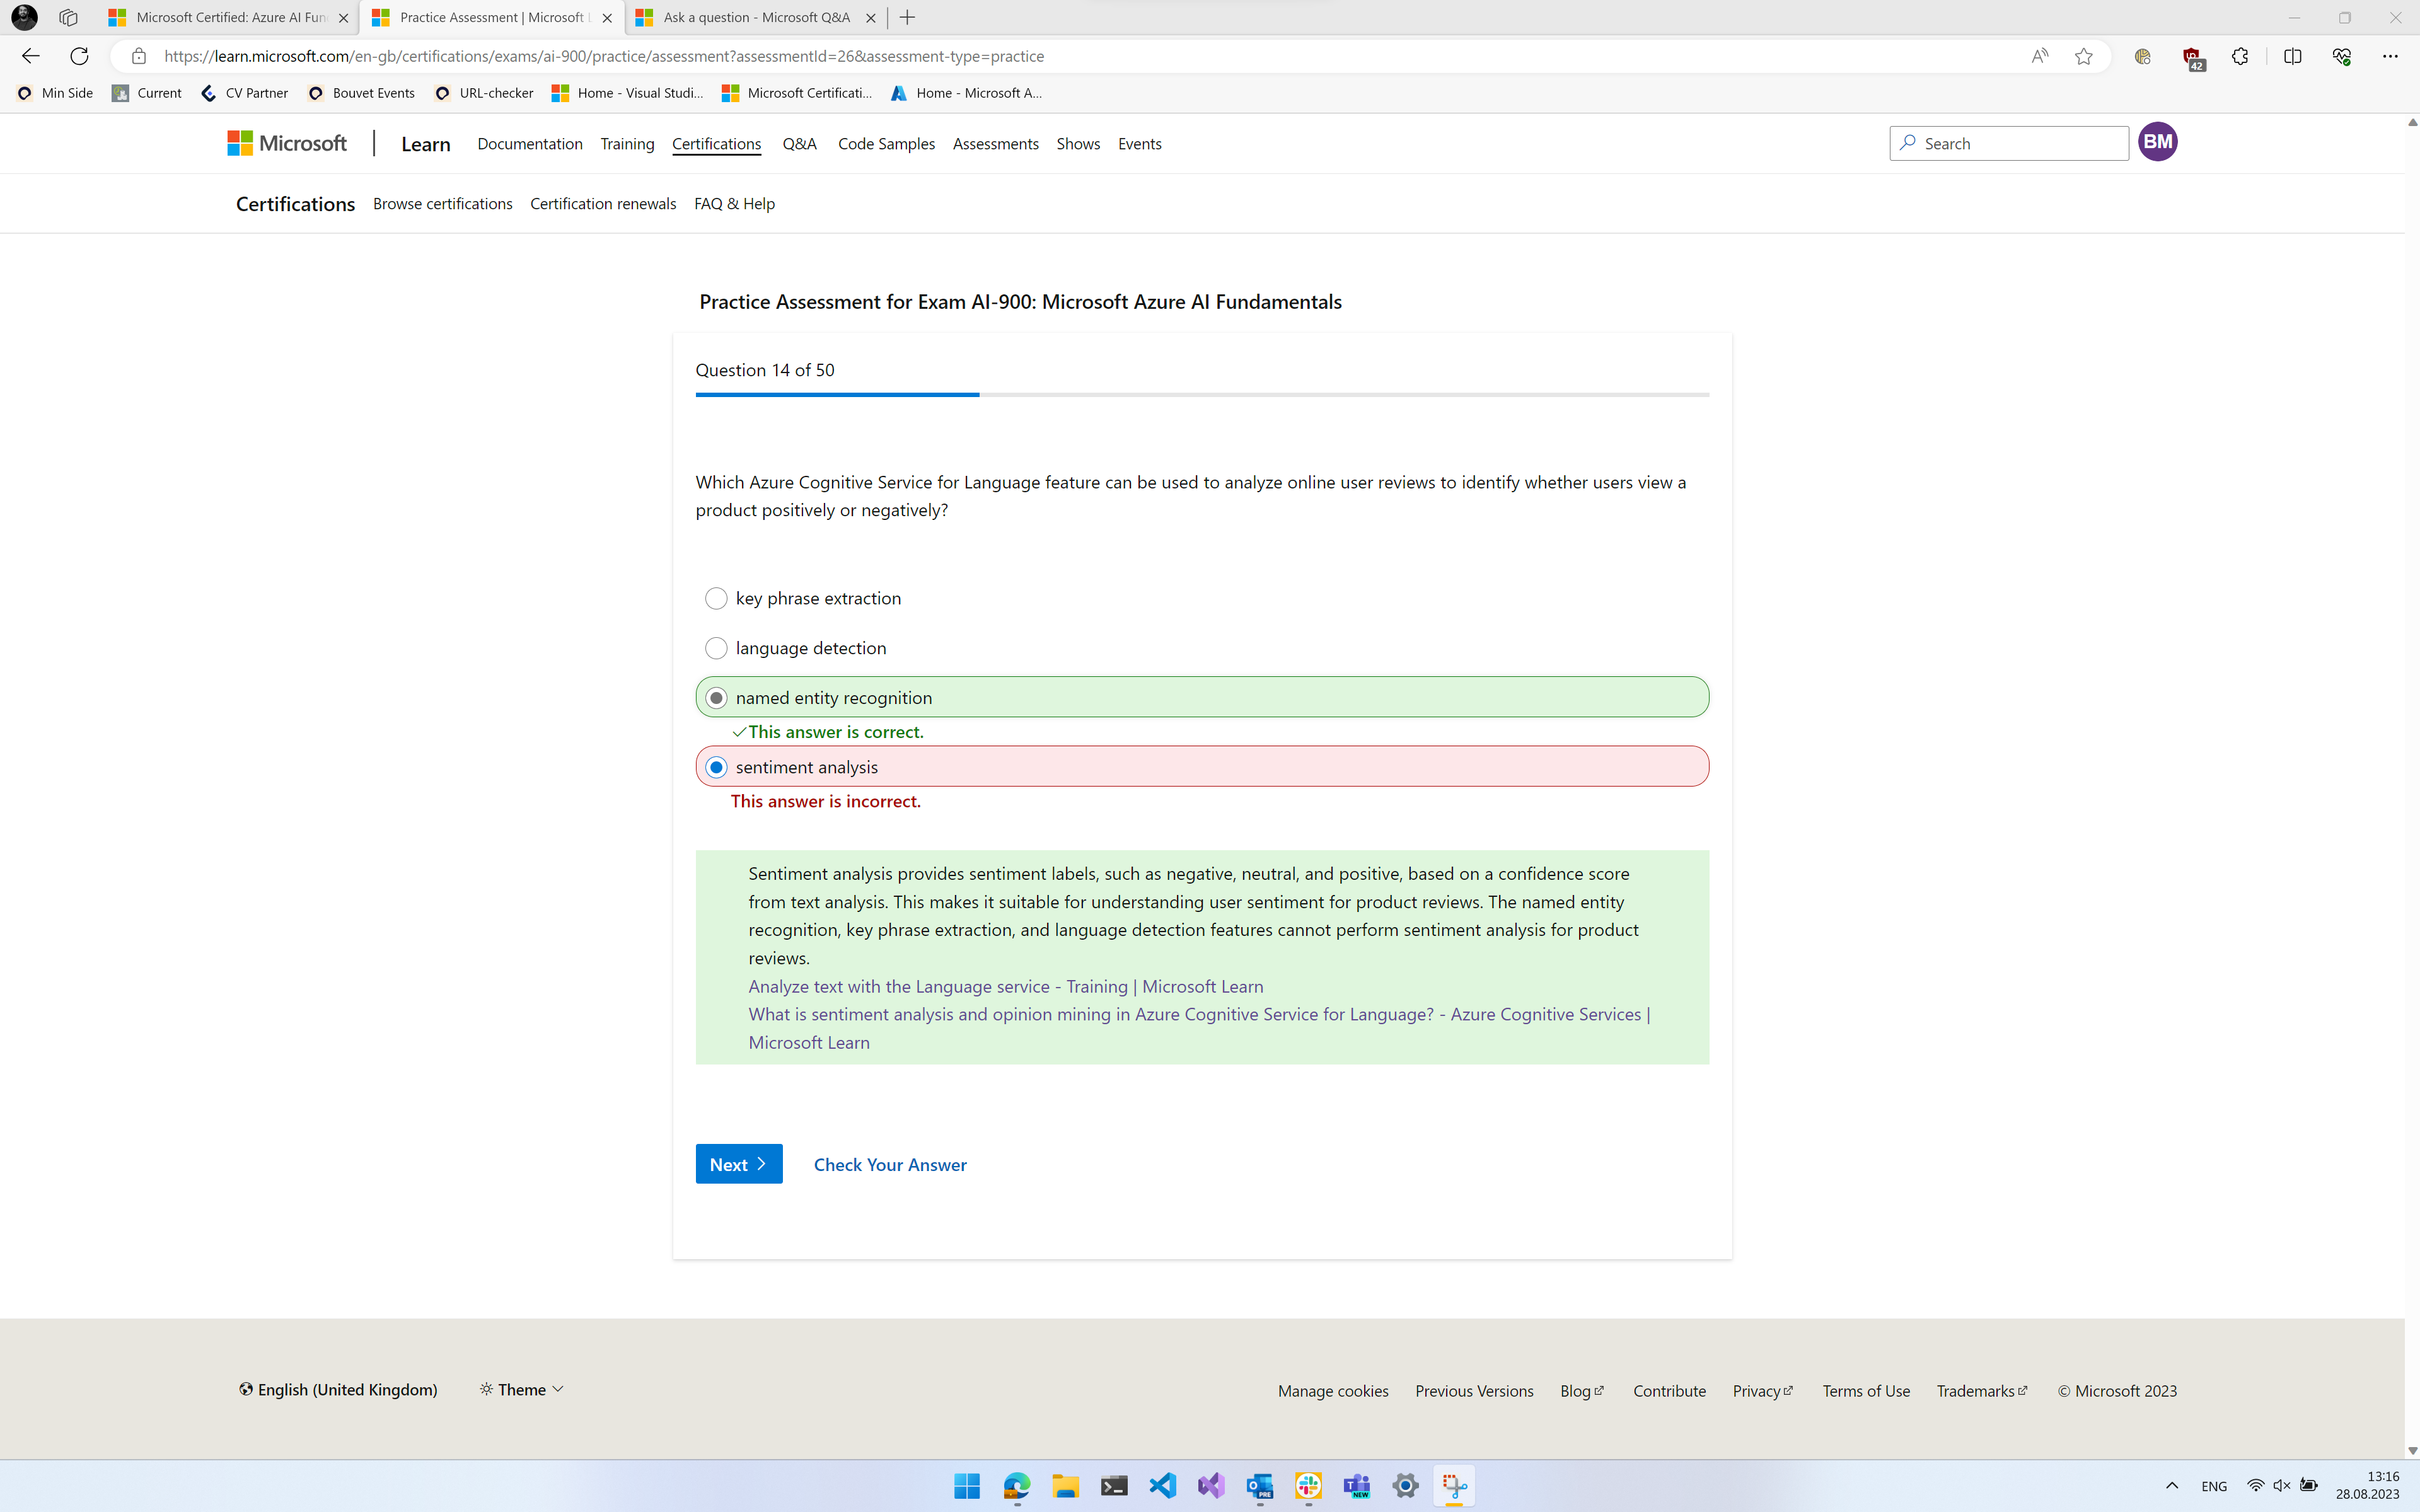This screenshot has height=1512, width=2420.
Task: Open the Read aloud feature
Action: tap(2039, 56)
